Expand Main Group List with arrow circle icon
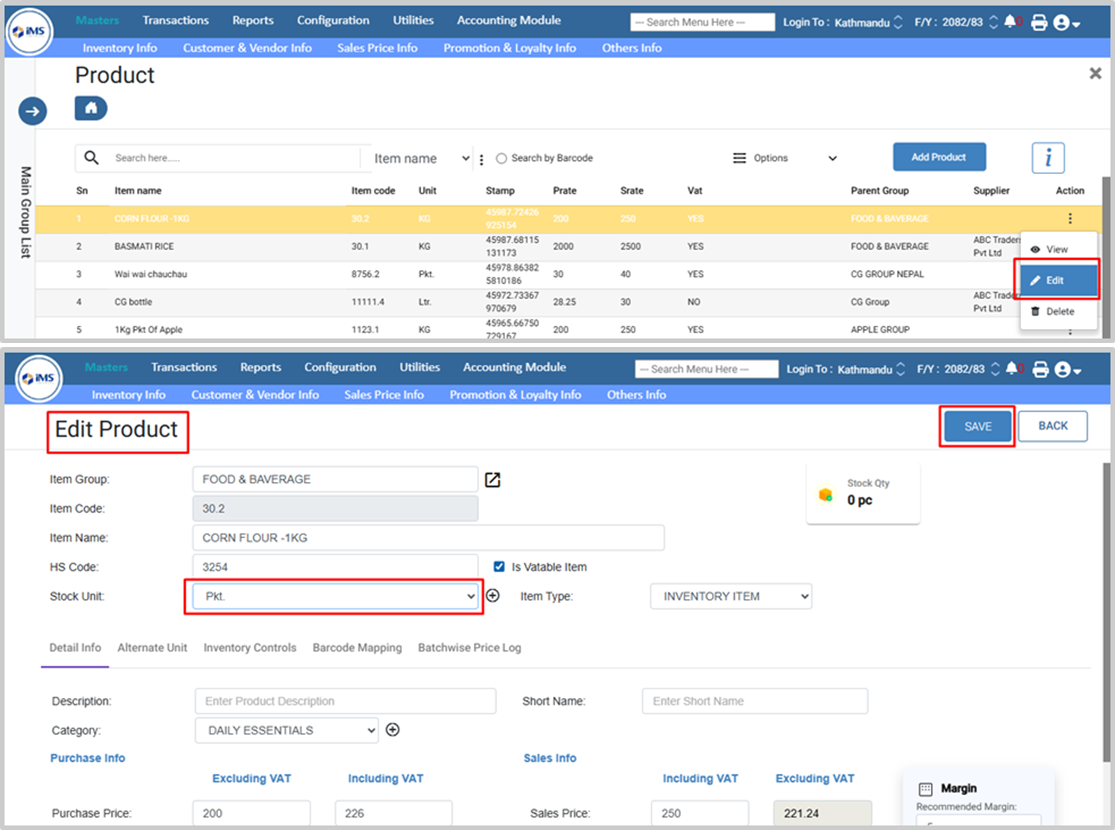The image size is (1115, 830). click(32, 111)
